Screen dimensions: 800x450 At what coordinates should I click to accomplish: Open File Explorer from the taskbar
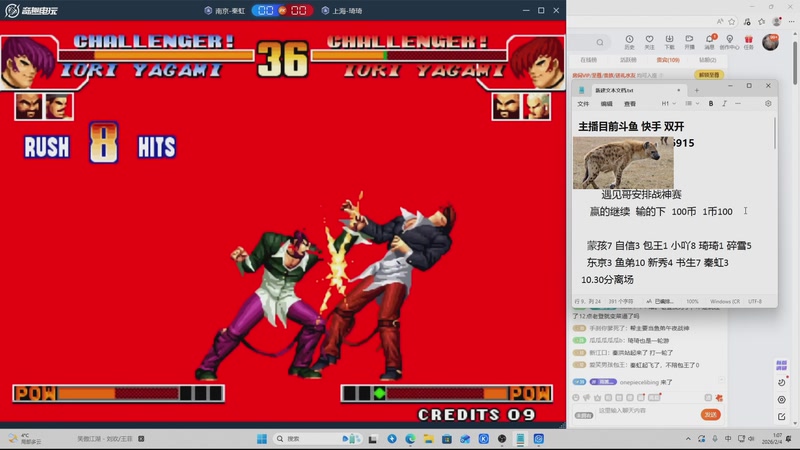(428, 439)
